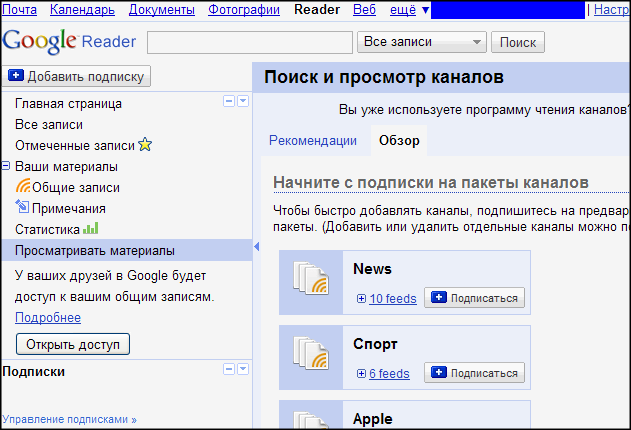Click the Добавить подписку button
Screen dimensions: 631x430
76,76
